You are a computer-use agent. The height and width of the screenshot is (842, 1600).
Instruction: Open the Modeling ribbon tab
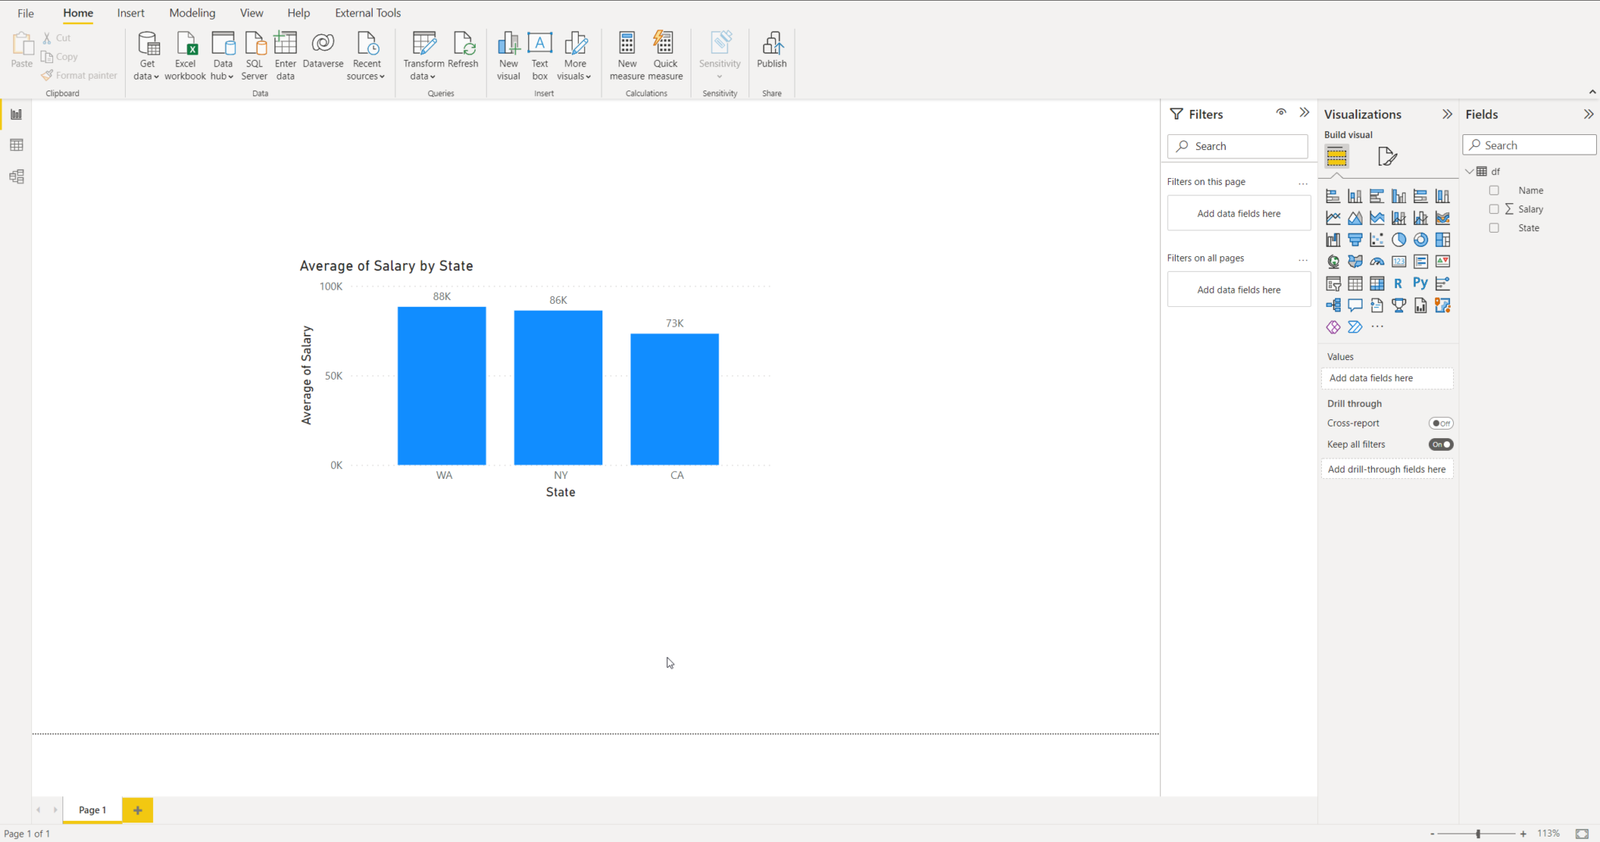[x=192, y=13]
